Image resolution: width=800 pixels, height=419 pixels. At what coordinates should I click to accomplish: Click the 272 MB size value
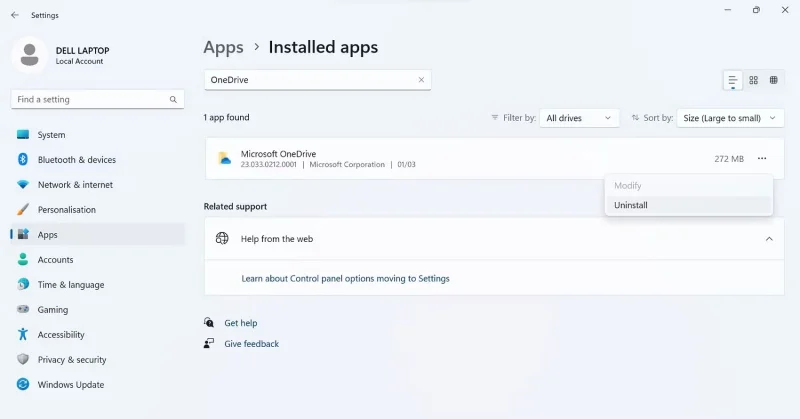729,159
